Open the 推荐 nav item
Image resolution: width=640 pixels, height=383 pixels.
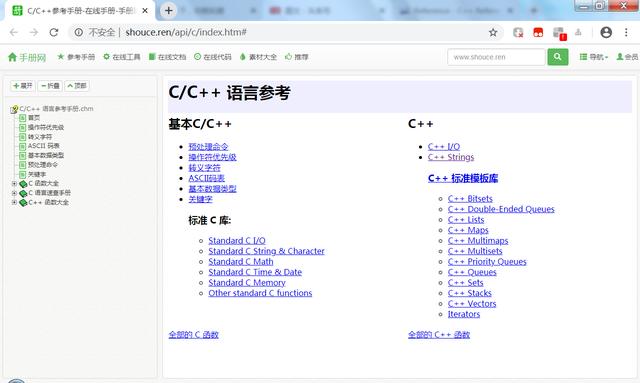297,57
